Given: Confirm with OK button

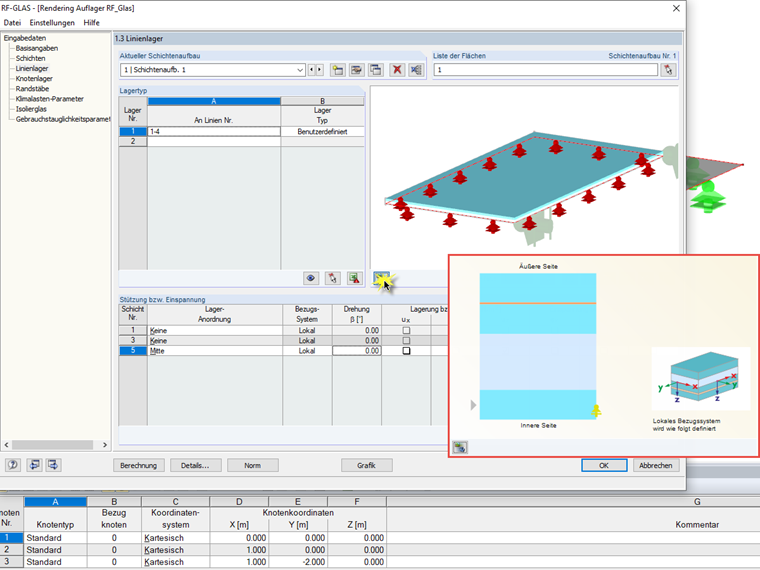Looking at the screenshot, I should tap(604, 465).
